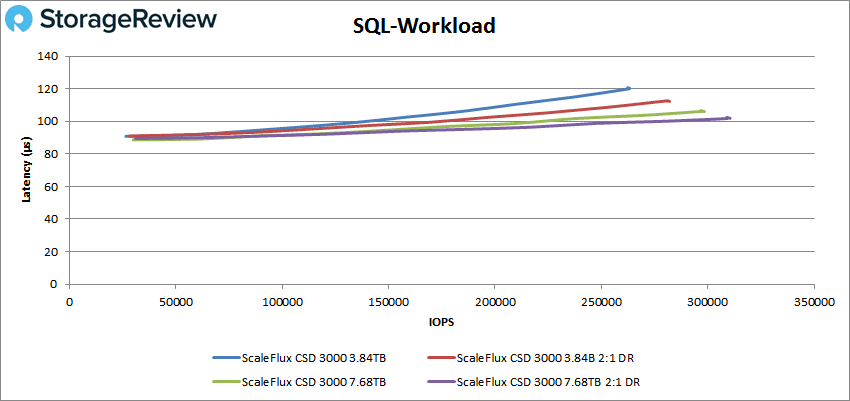The height and width of the screenshot is (401, 850).
Task: Select the SQL-Workload chart title
Action: click(424, 25)
